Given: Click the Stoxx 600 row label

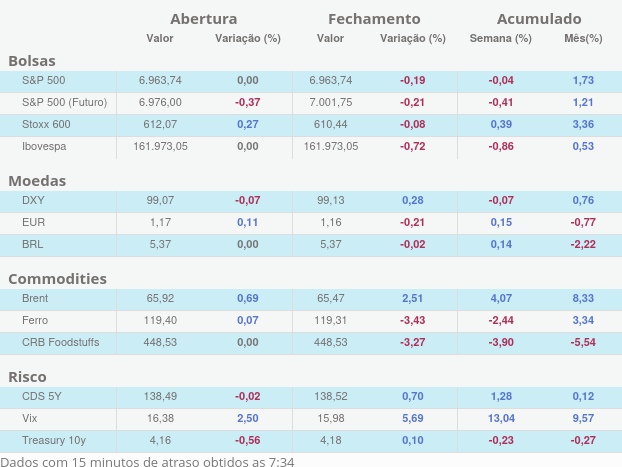Looking at the screenshot, I should tap(46, 124).
